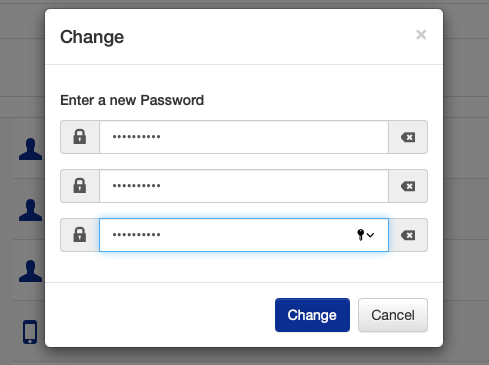Select the third user icon behind dialog

(x=30, y=271)
